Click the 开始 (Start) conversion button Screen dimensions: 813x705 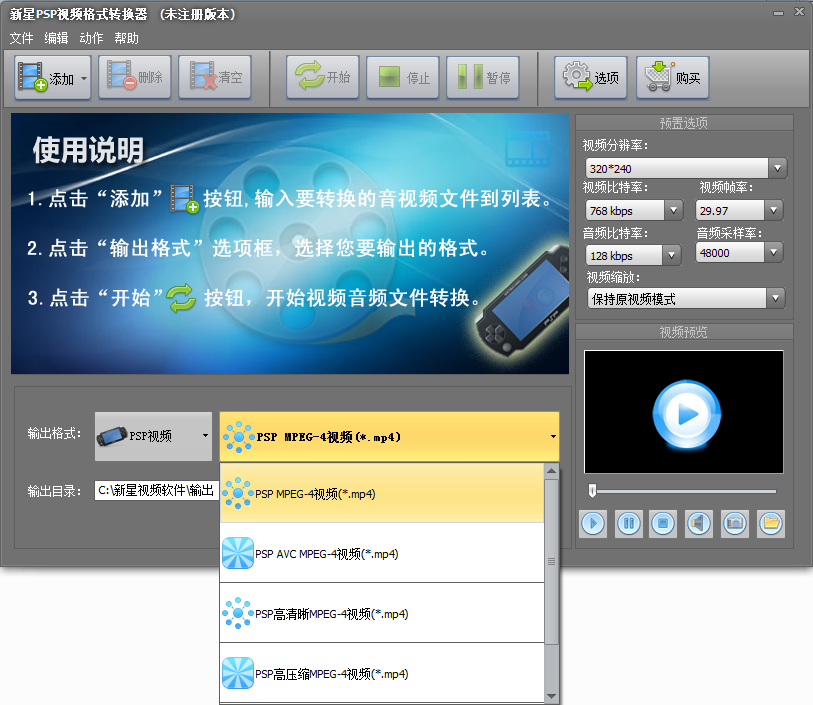point(323,77)
